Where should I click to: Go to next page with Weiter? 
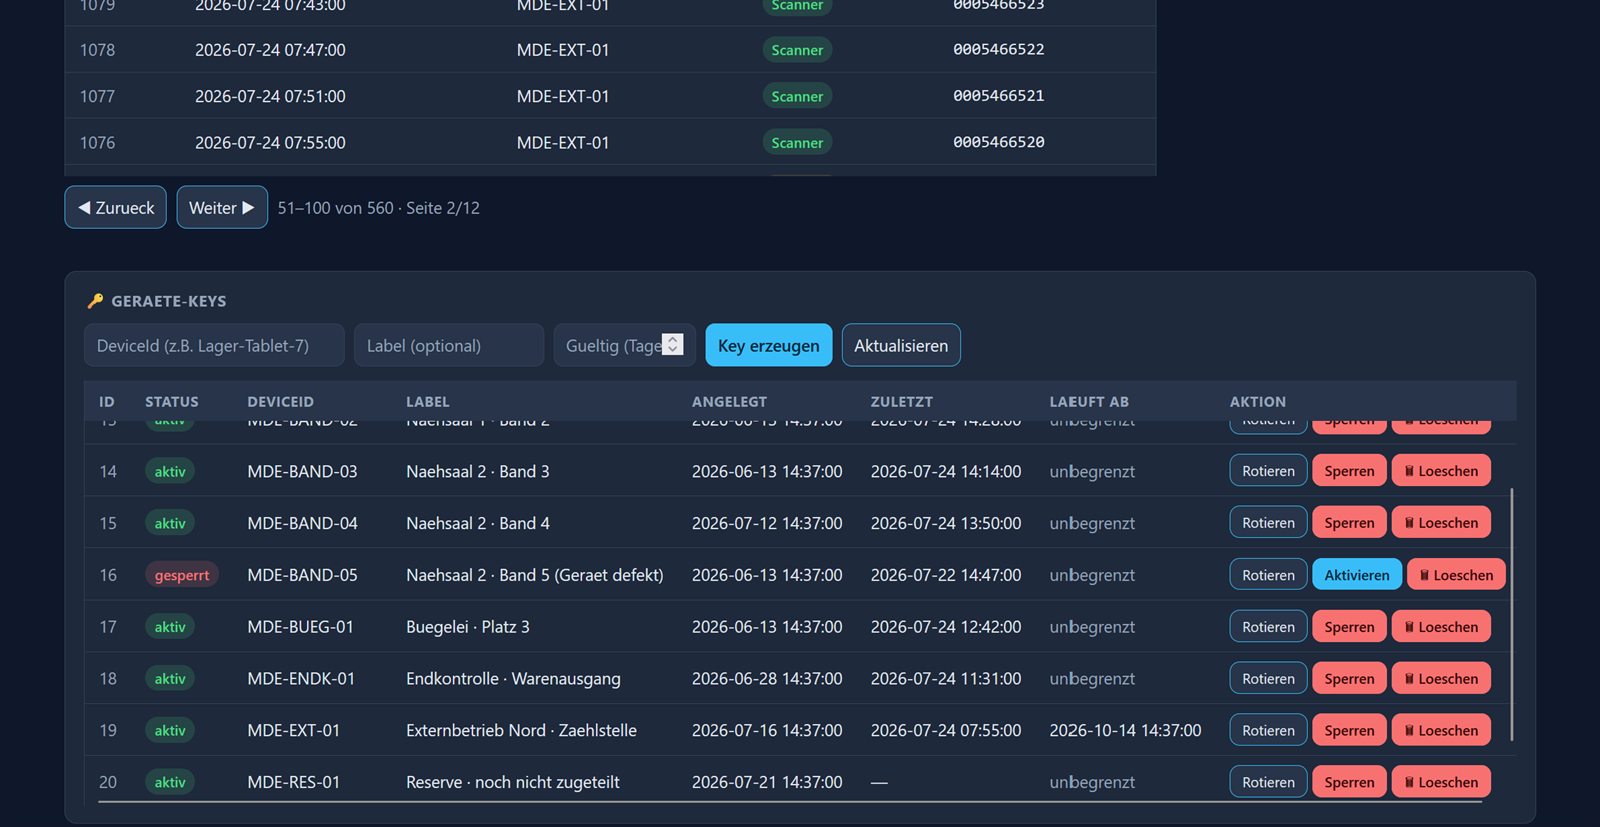pos(222,207)
